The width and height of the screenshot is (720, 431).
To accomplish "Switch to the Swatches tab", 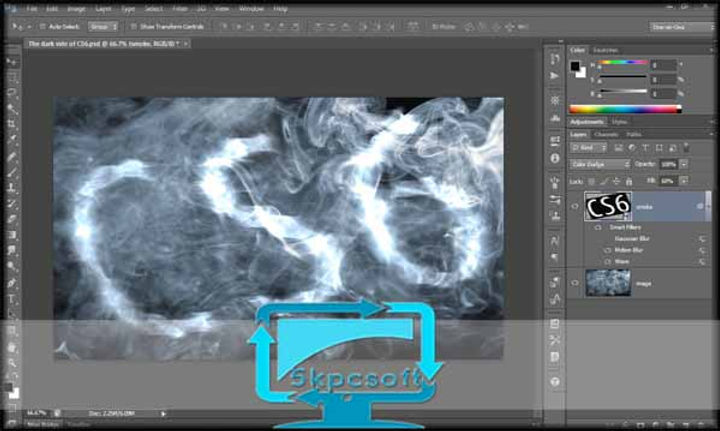I will (605, 50).
